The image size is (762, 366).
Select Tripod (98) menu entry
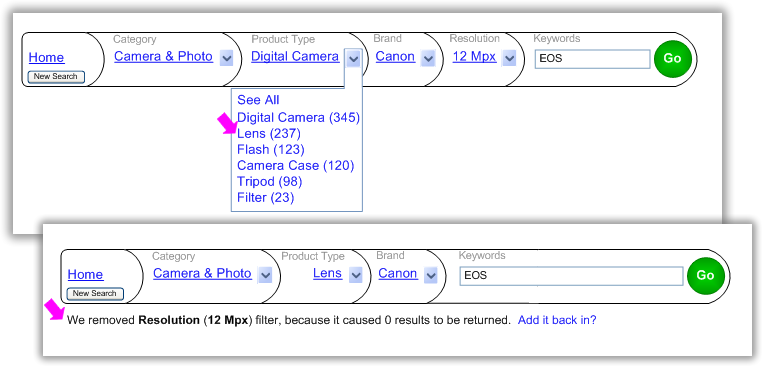coord(270,182)
